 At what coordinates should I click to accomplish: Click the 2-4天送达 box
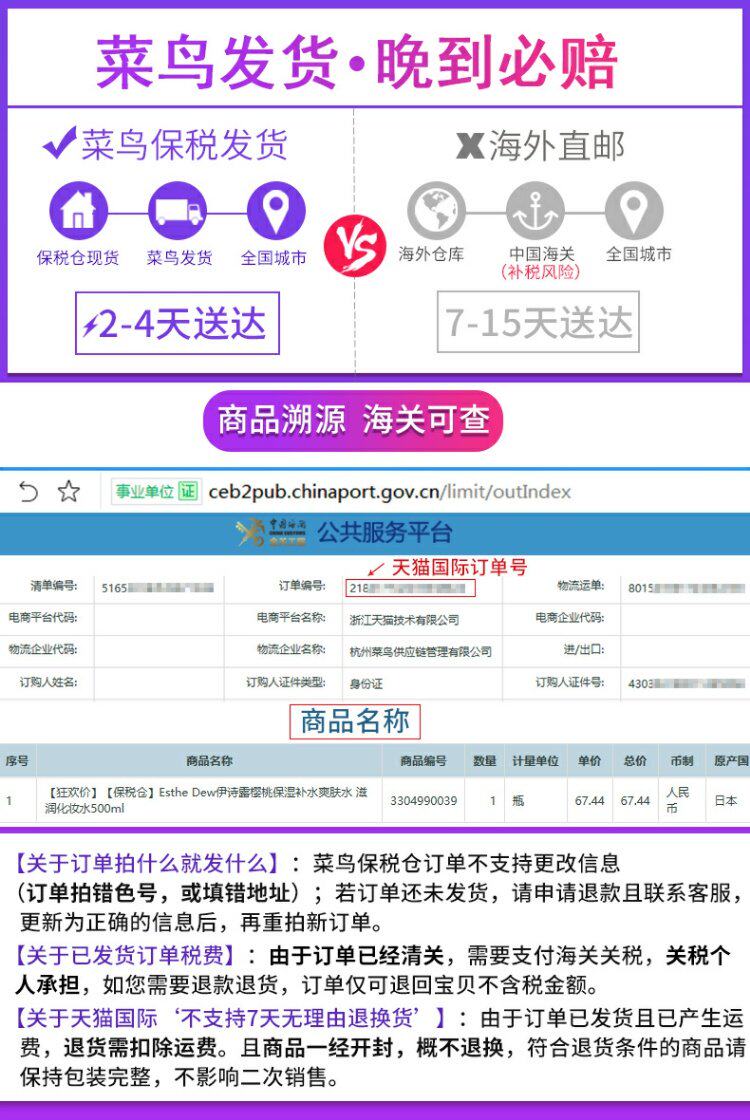coord(177,323)
